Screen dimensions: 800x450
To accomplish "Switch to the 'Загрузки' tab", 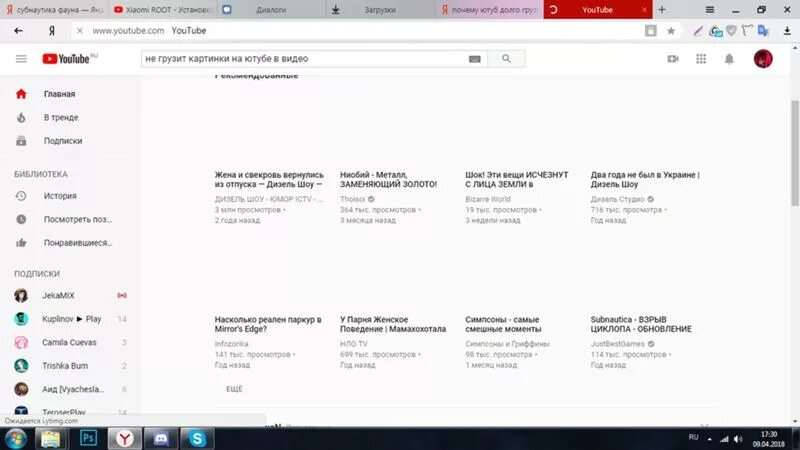I will (x=380, y=10).
